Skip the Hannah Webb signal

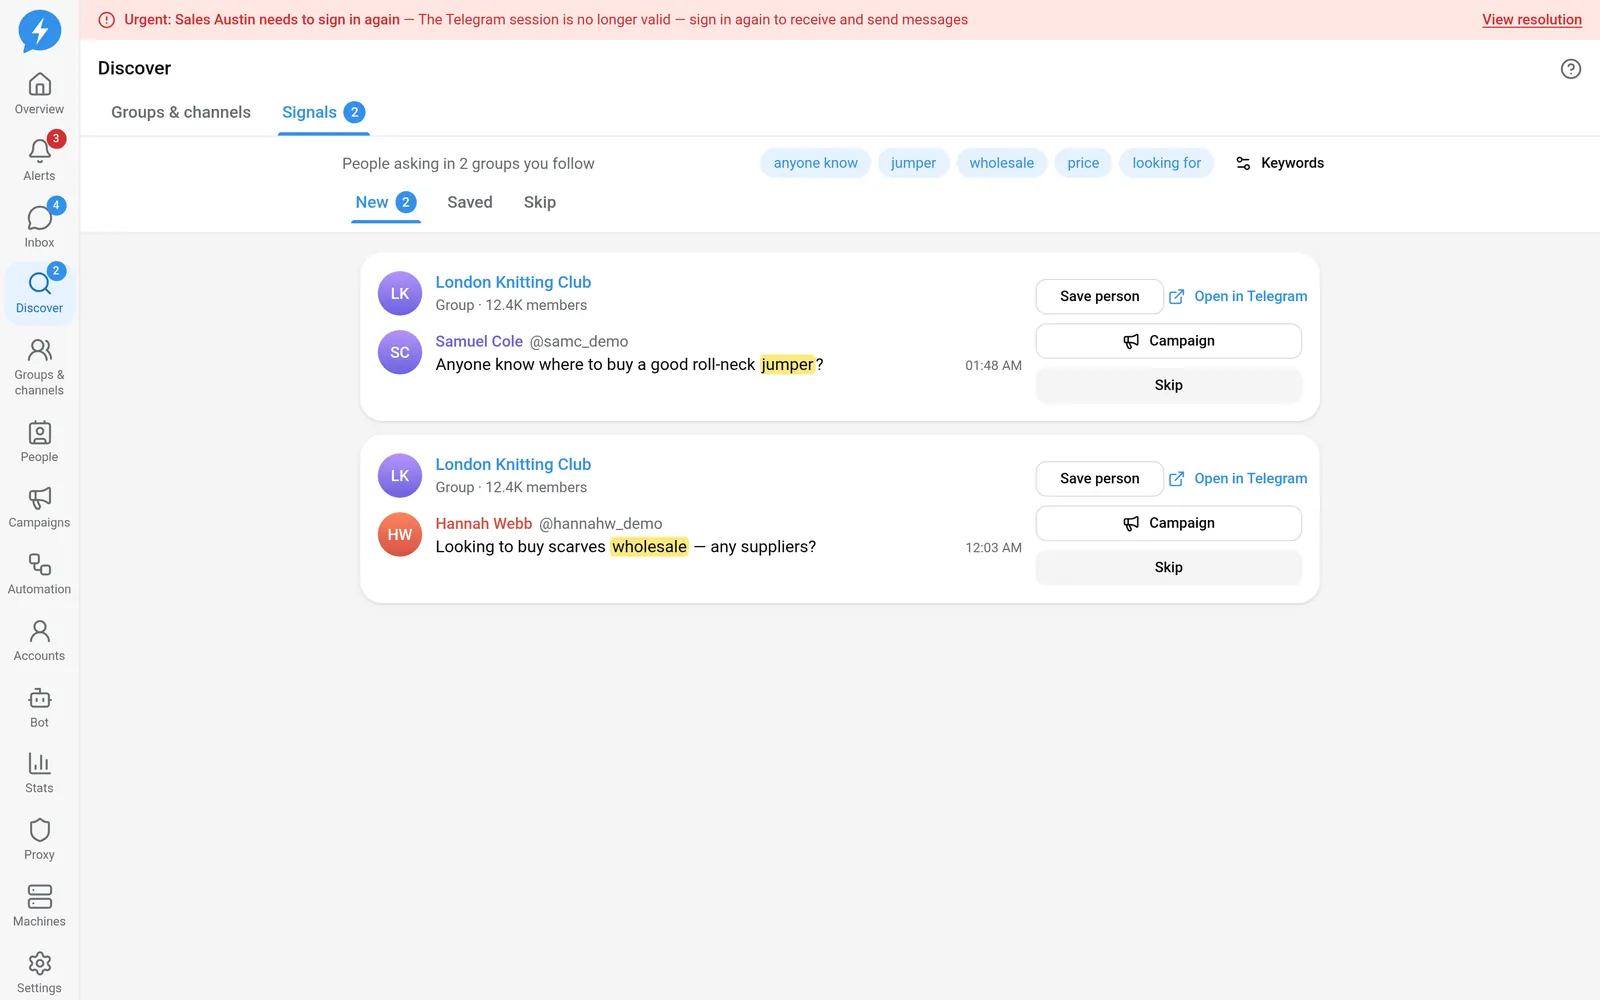(x=1169, y=567)
